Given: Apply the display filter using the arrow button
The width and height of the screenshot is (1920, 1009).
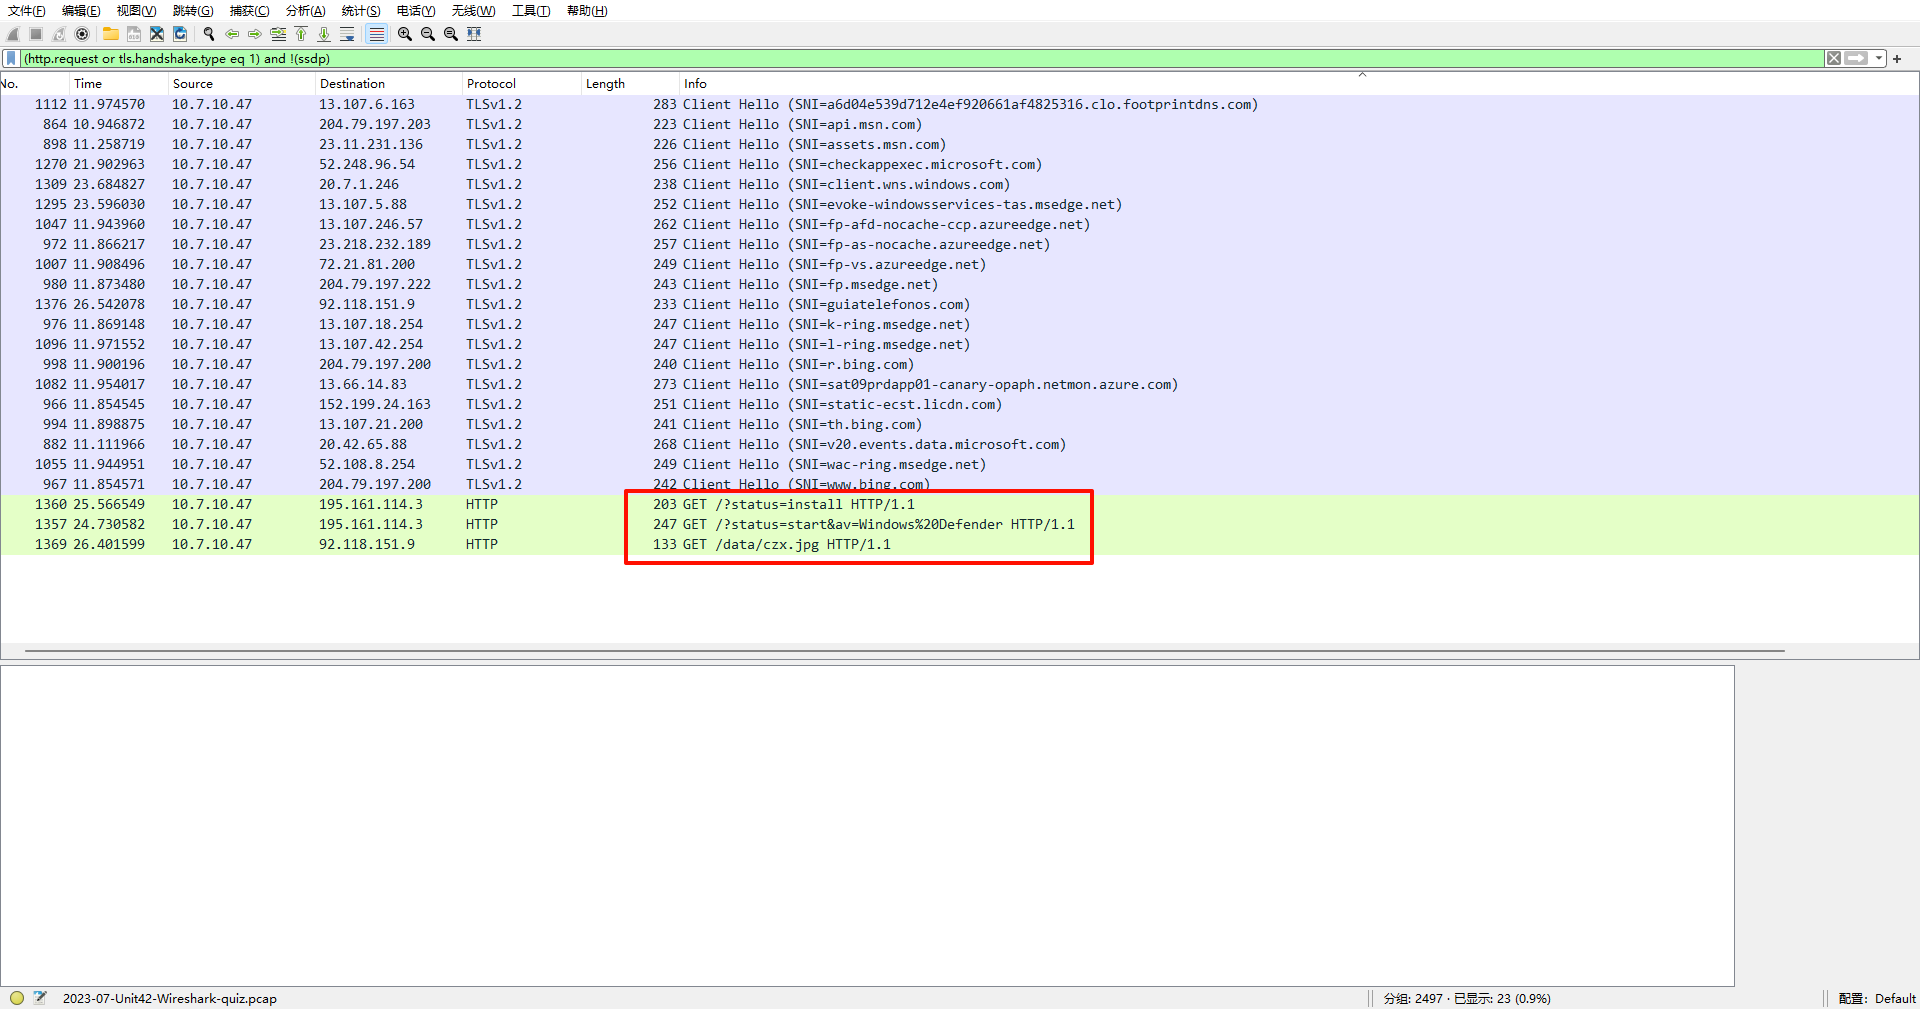Looking at the screenshot, I should click(x=1856, y=58).
